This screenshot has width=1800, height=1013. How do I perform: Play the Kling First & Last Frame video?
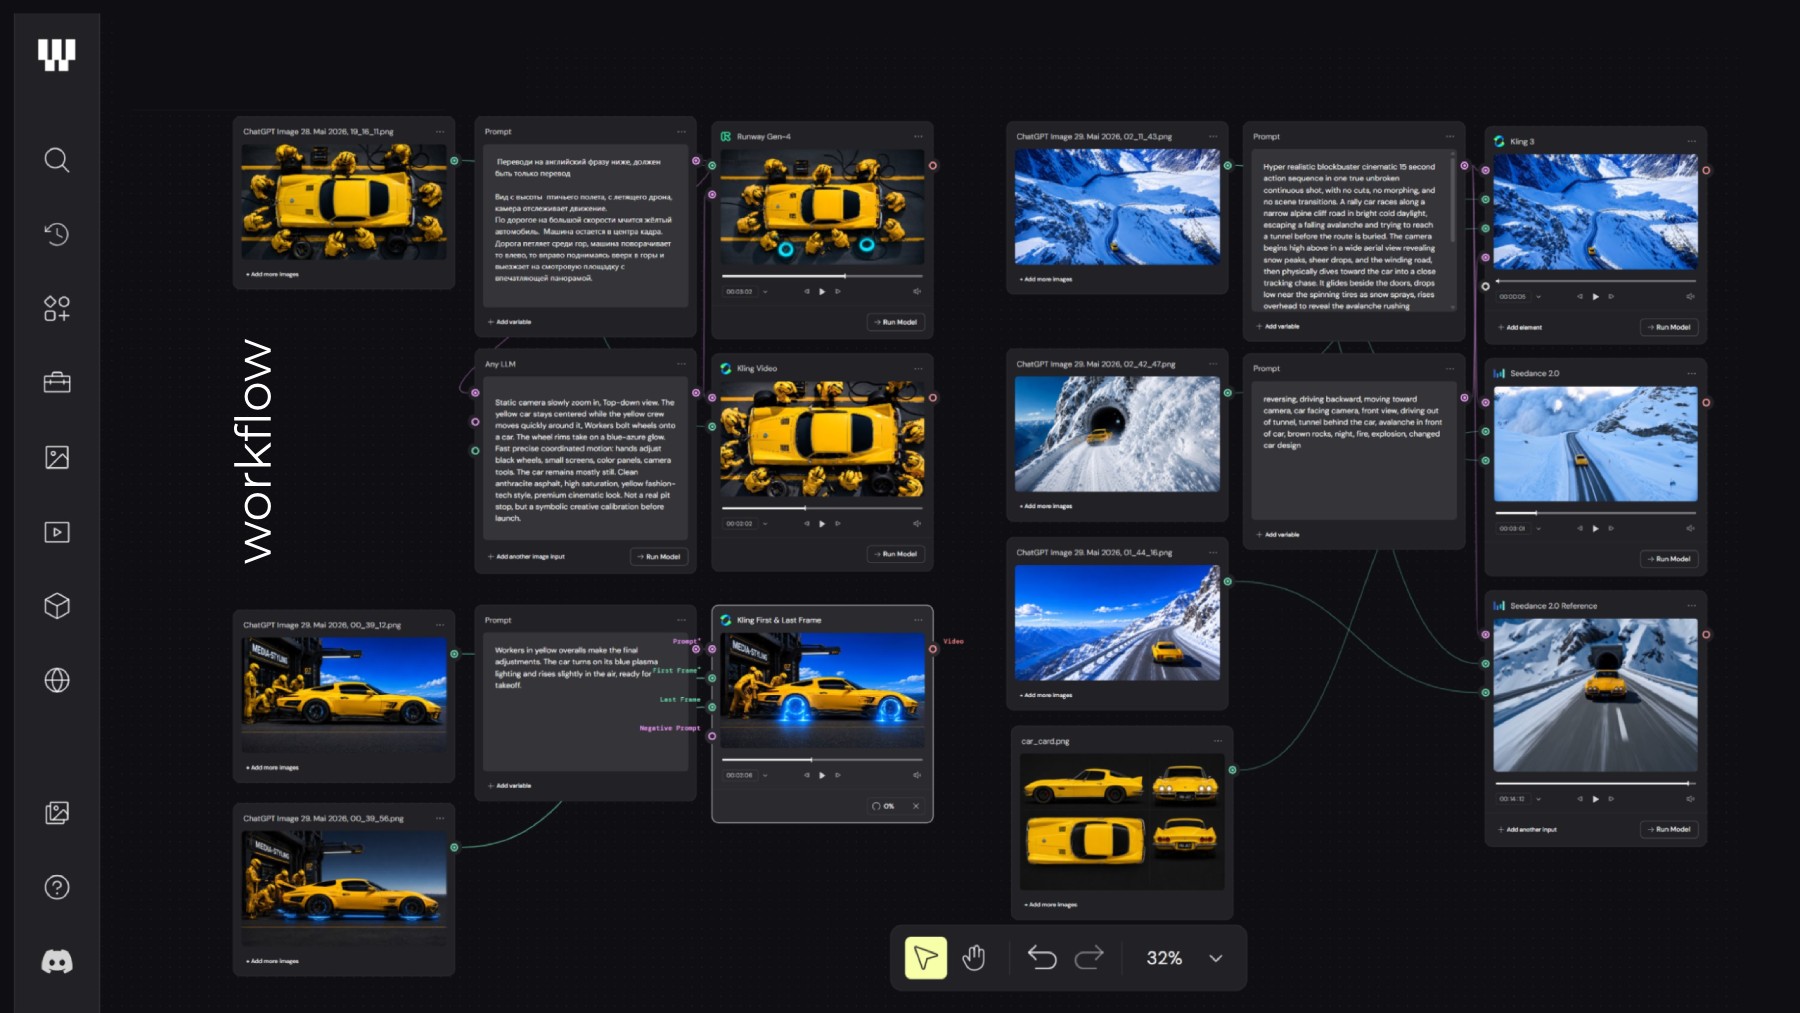(822, 775)
